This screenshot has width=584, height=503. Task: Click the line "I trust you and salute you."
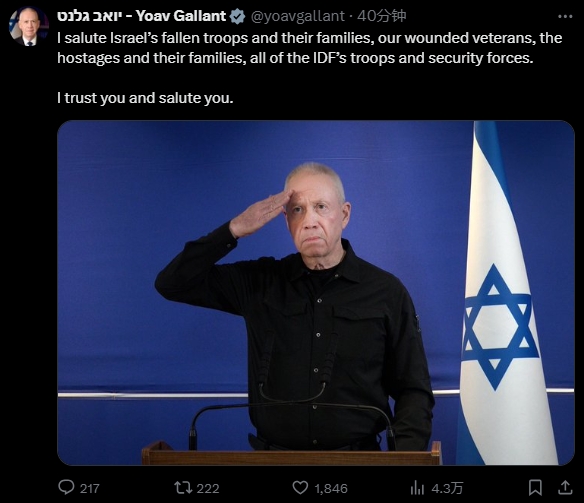145,98
